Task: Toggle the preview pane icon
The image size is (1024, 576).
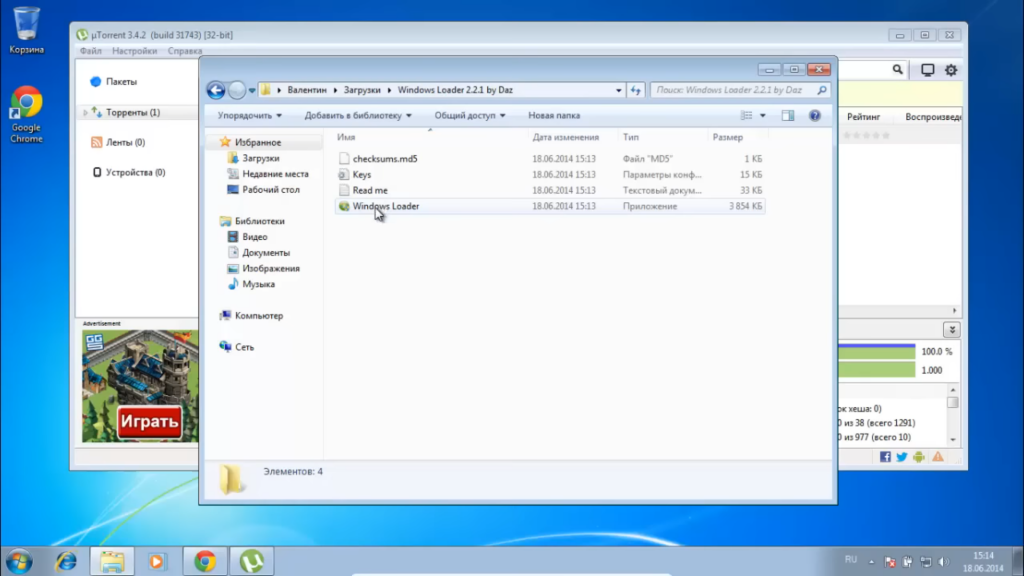Action: pos(788,116)
